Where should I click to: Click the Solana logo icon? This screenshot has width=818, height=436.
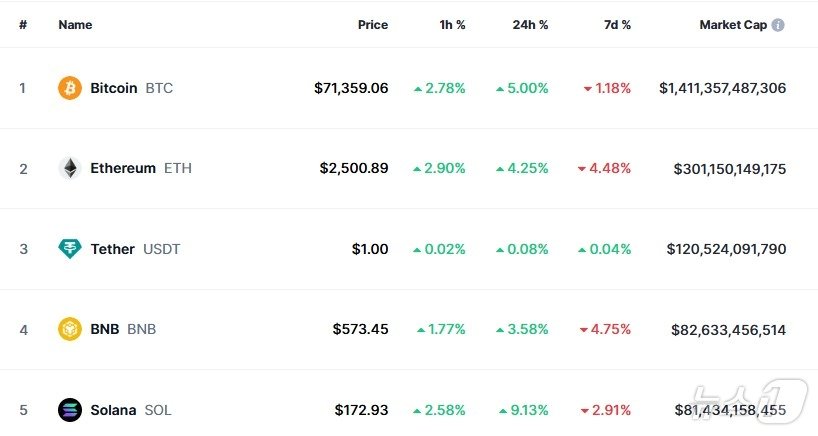tap(70, 410)
